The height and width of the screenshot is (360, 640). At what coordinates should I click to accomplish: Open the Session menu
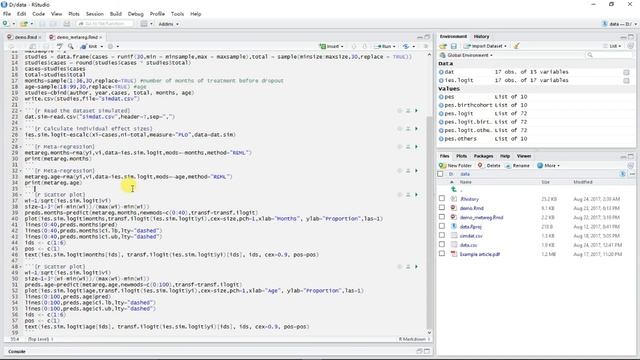(x=95, y=14)
